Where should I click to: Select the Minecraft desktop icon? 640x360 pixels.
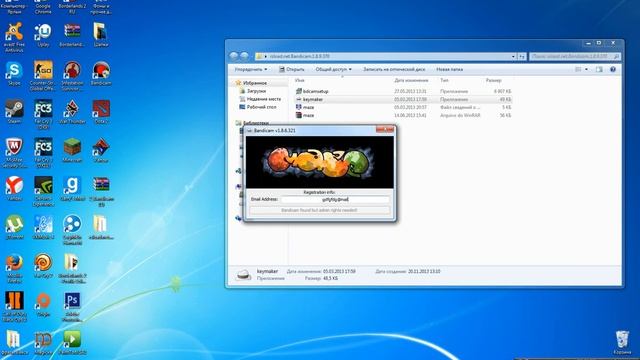[x=72, y=150]
